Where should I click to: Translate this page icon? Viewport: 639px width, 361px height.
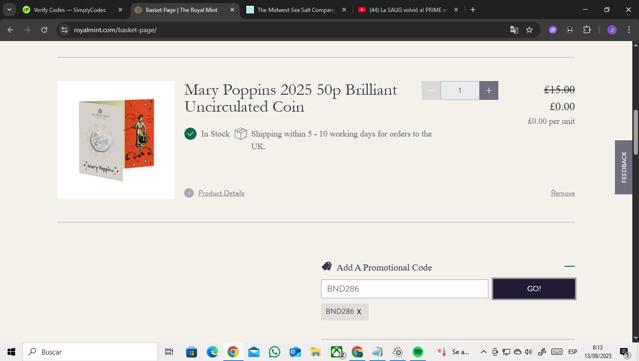click(x=514, y=30)
